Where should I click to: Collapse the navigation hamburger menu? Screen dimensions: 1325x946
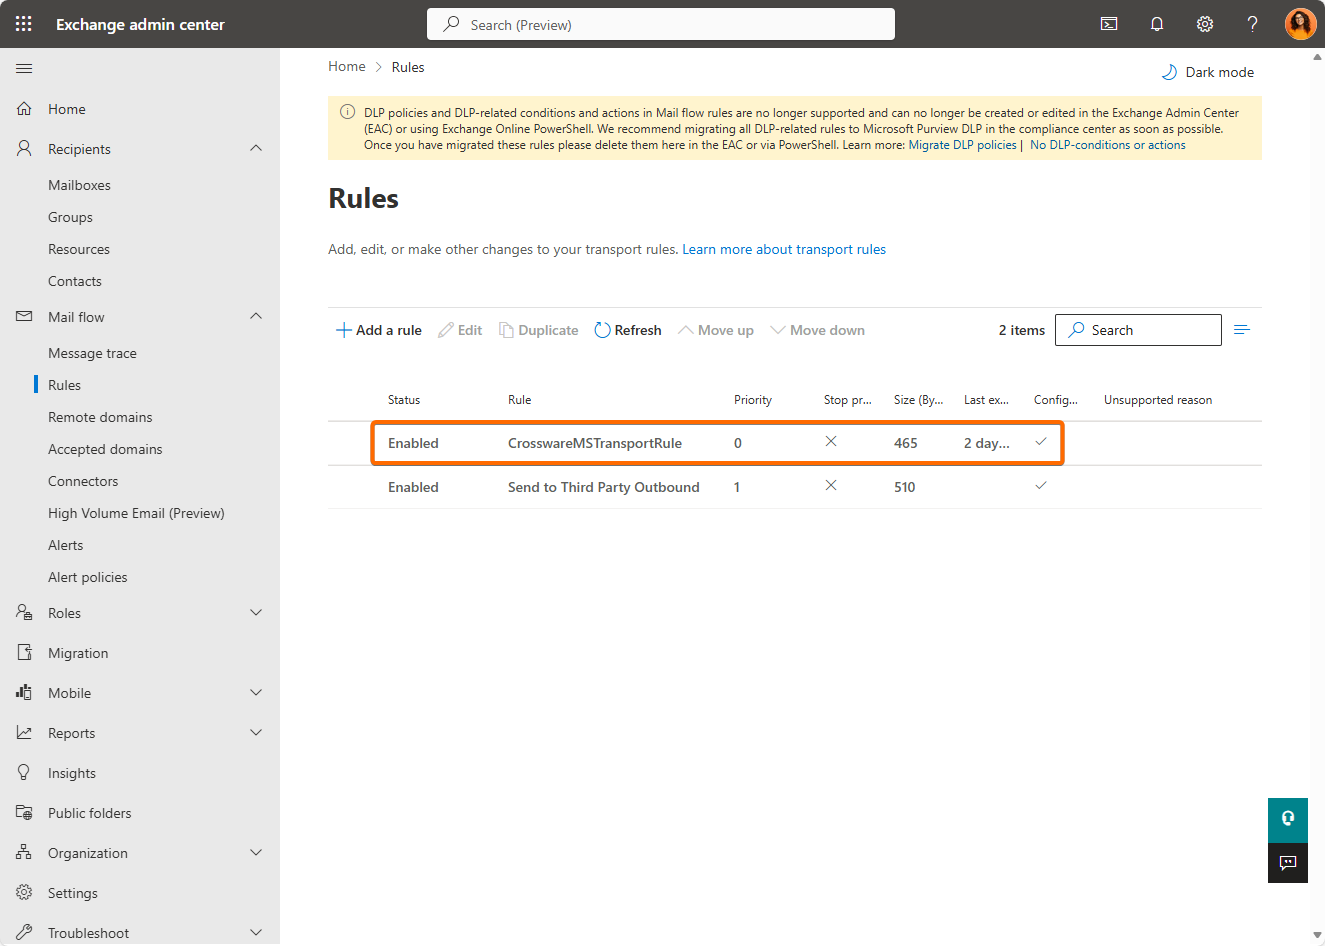click(x=24, y=68)
